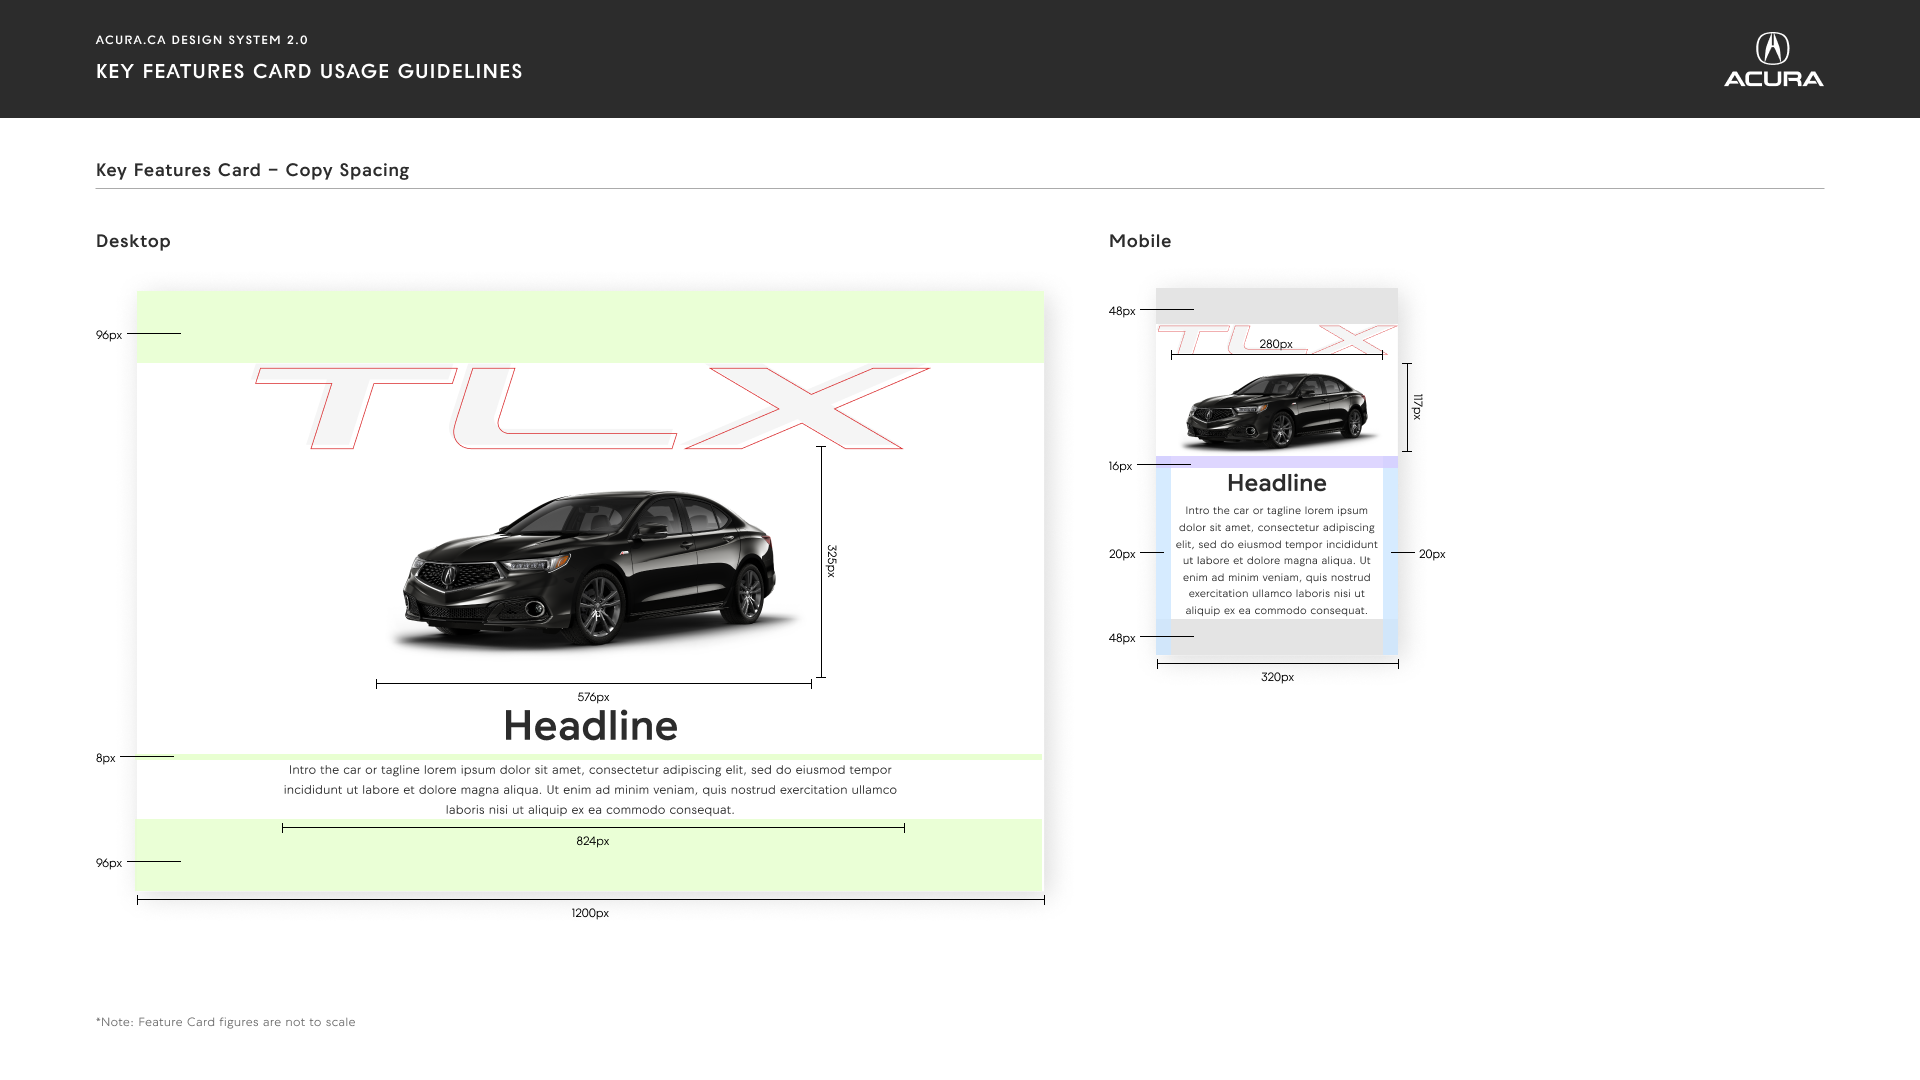Click 'KEY FEATURES CARD USAGE GUIDELINES' title
The width and height of the screenshot is (1920, 1080).
[x=309, y=71]
